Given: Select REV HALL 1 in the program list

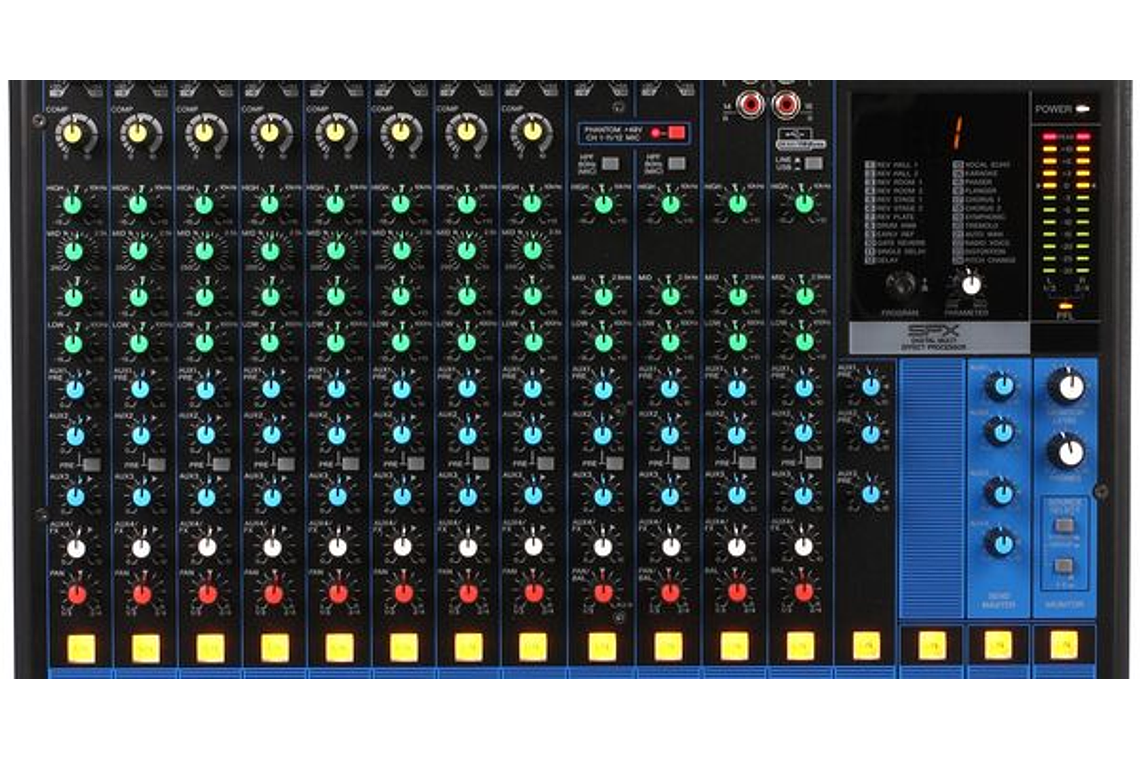Looking at the screenshot, I should coord(894,163).
